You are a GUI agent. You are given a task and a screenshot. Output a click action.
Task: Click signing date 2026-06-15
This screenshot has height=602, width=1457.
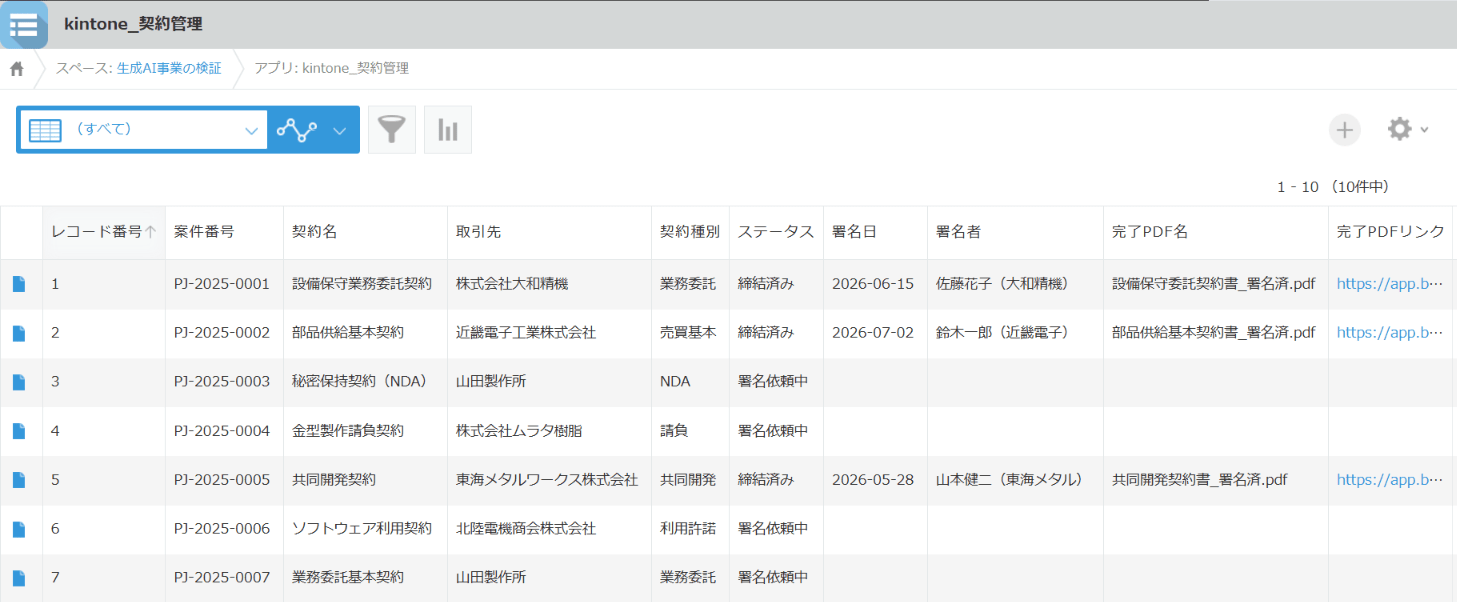[x=873, y=284]
